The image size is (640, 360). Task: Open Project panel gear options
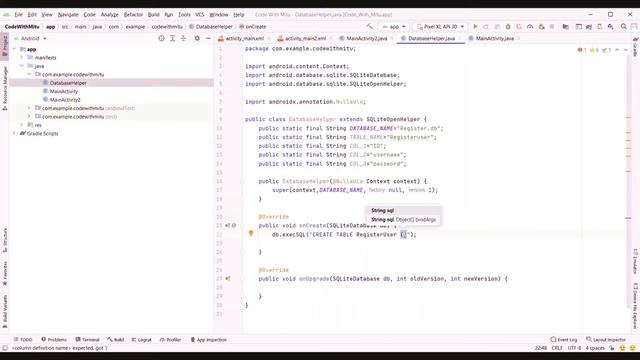coord(197,38)
